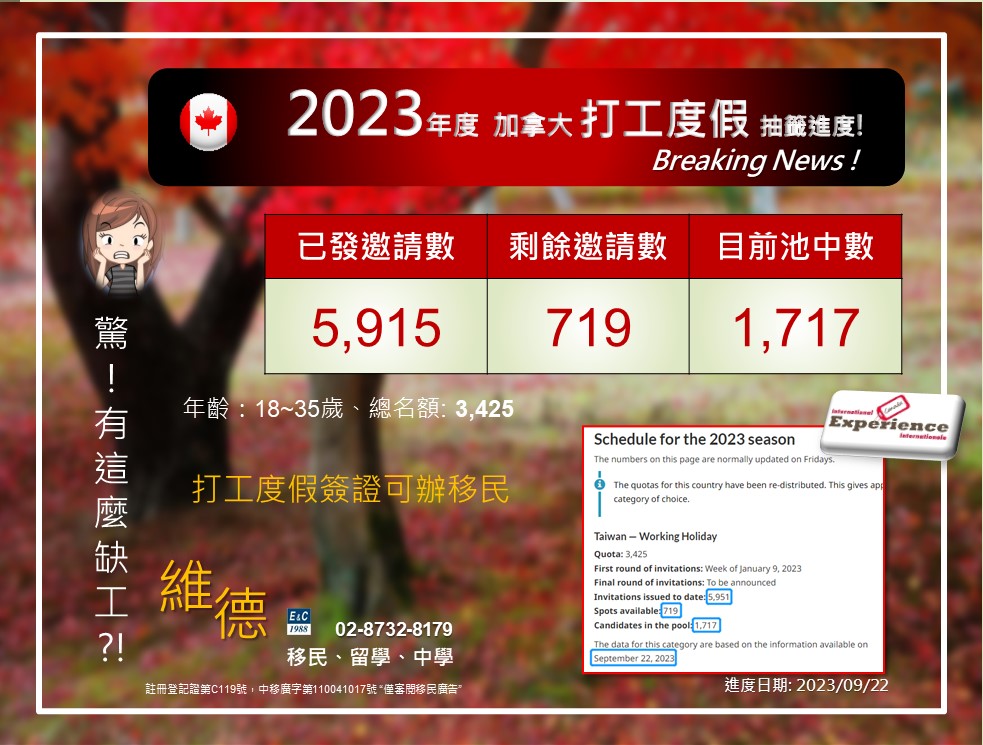Click the phone number '02-8732-8179'
The width and height of the screenshot is (983, 745).
tap(394, 629)
